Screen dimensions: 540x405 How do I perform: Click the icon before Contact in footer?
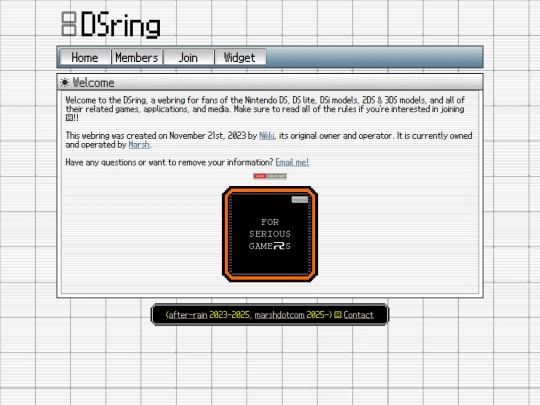(338, 315)
